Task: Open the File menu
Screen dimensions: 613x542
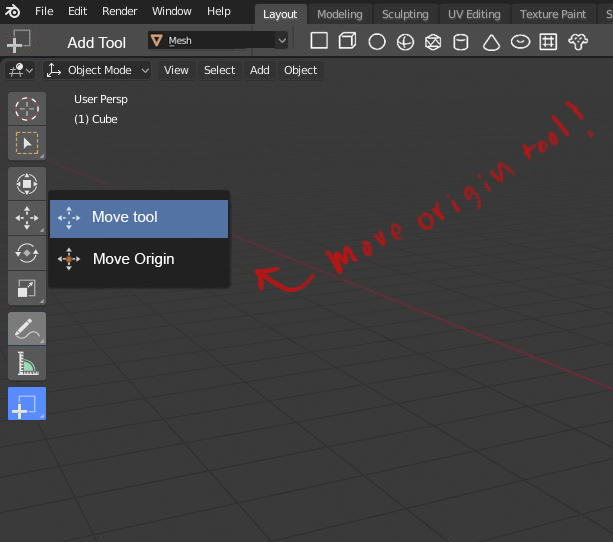Action: click(x=44, y=11)
